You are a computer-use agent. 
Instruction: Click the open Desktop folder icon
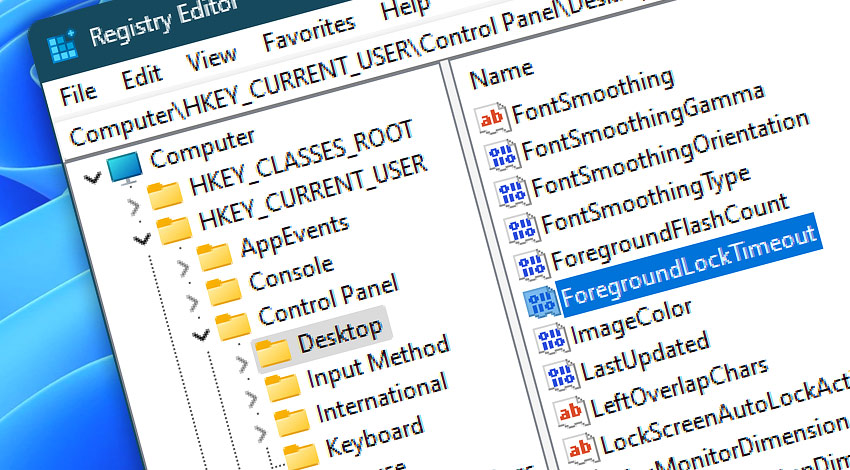click(273, 353)
